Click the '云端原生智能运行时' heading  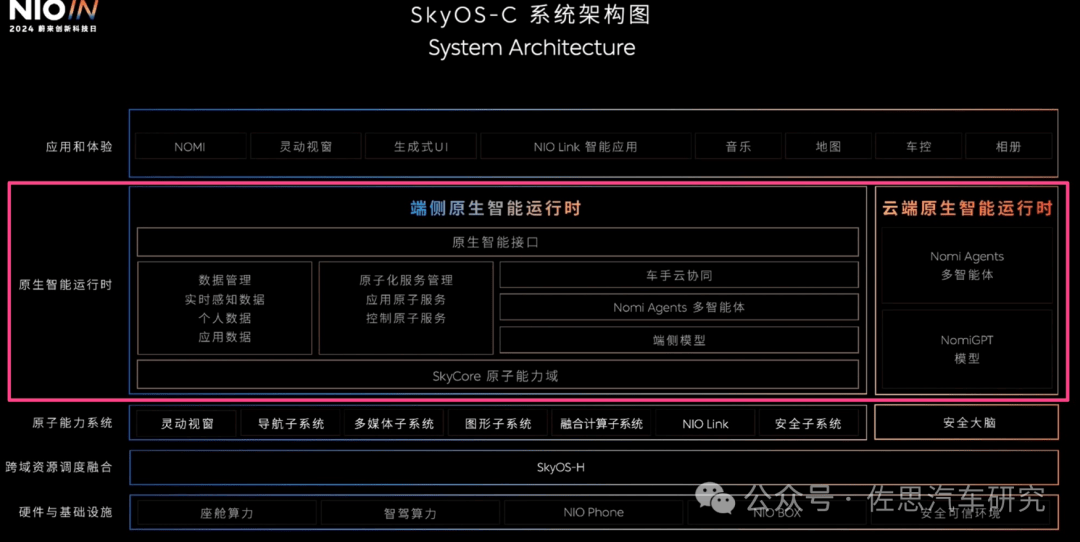click(967, 208)
